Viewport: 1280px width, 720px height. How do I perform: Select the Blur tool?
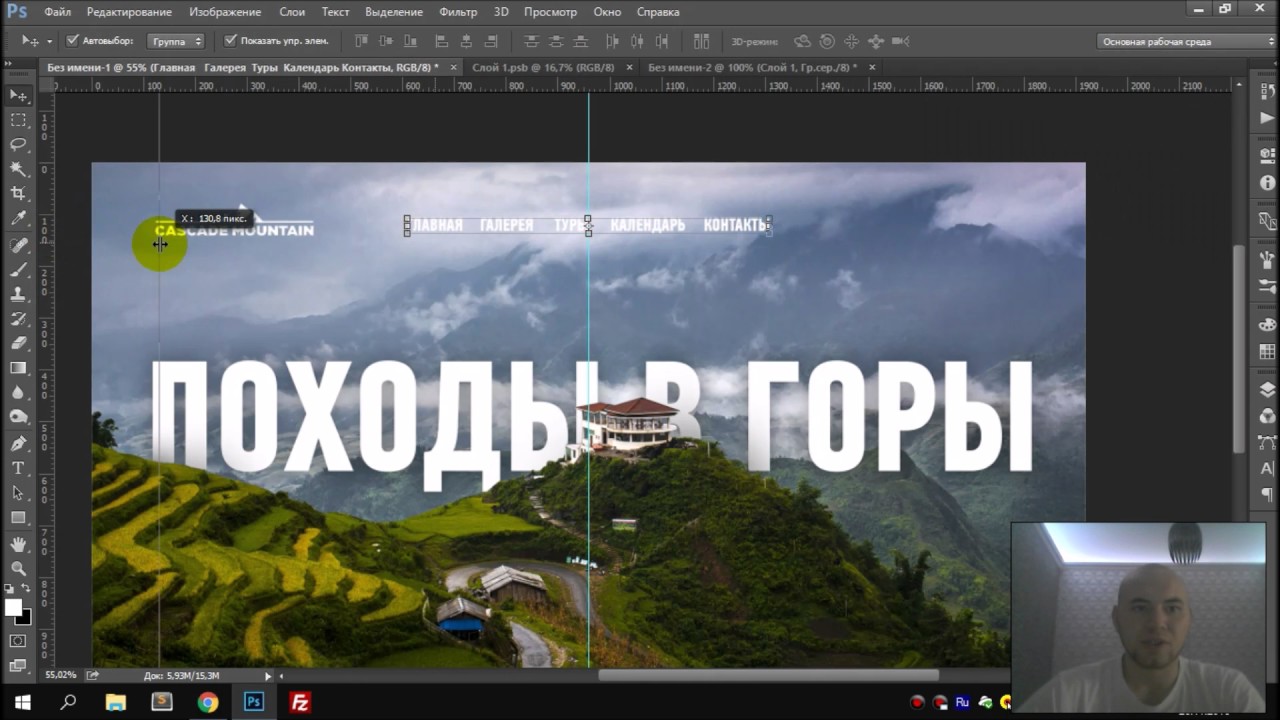click(18, 393)
